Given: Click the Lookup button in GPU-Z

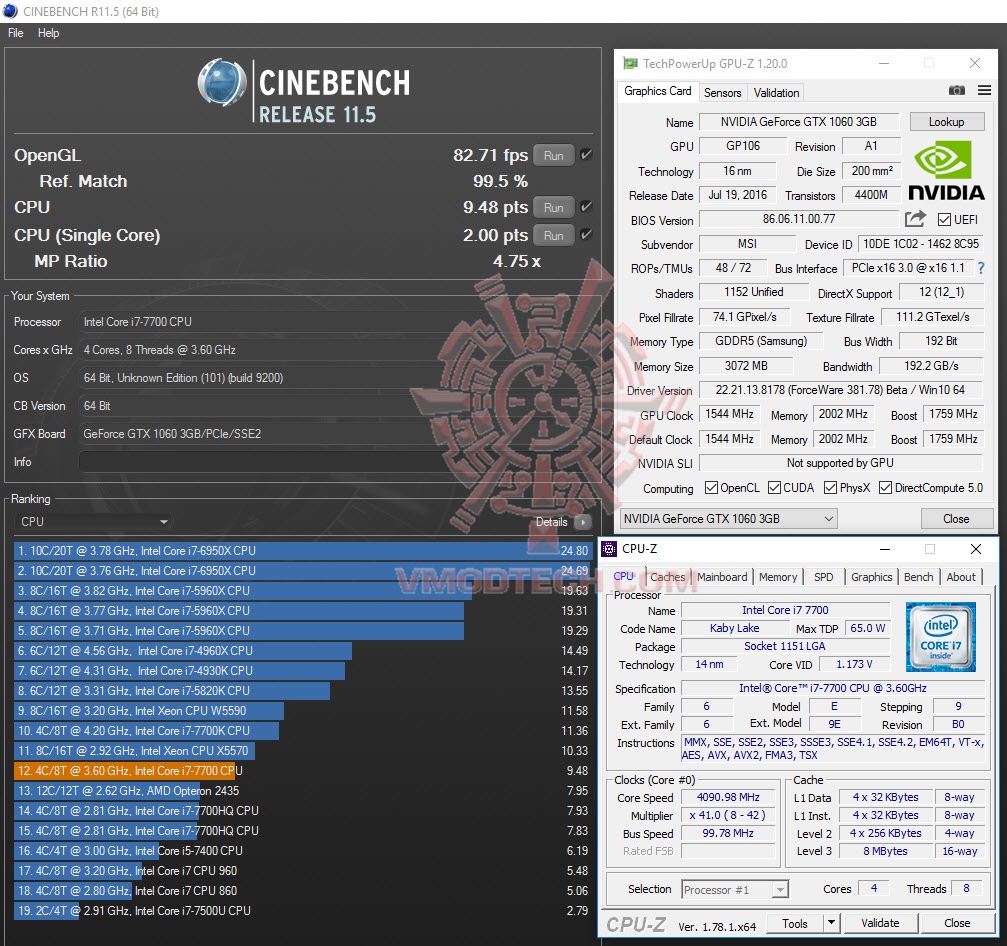Looking at the screenshot, I should [946, 121].
